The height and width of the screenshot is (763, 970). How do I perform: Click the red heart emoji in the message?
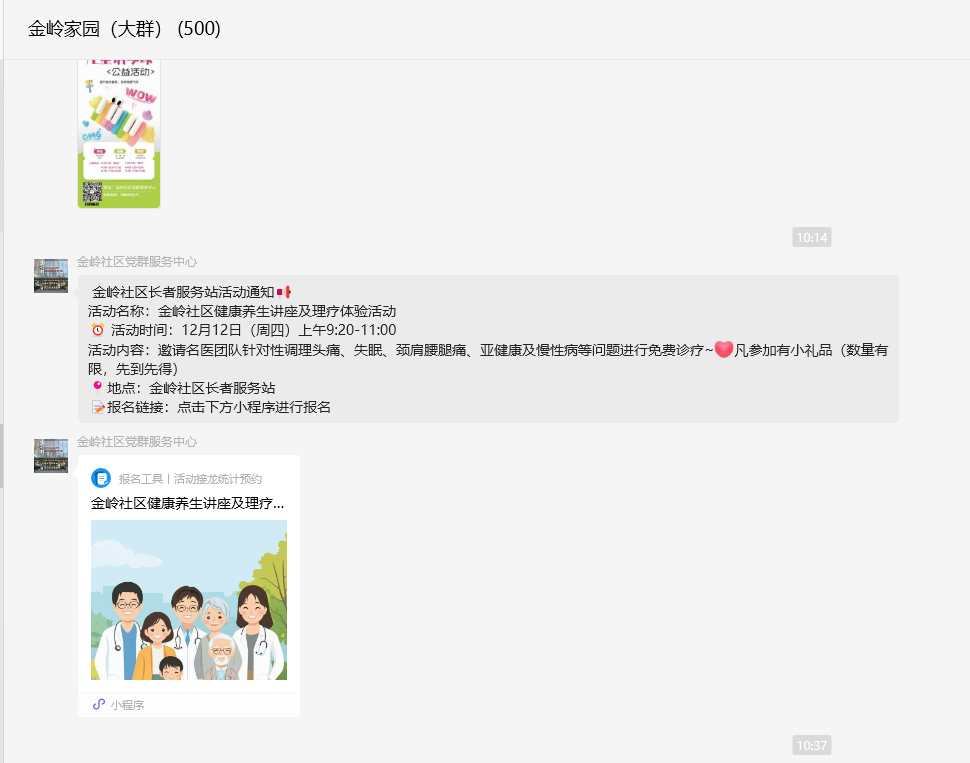[724, 349]
